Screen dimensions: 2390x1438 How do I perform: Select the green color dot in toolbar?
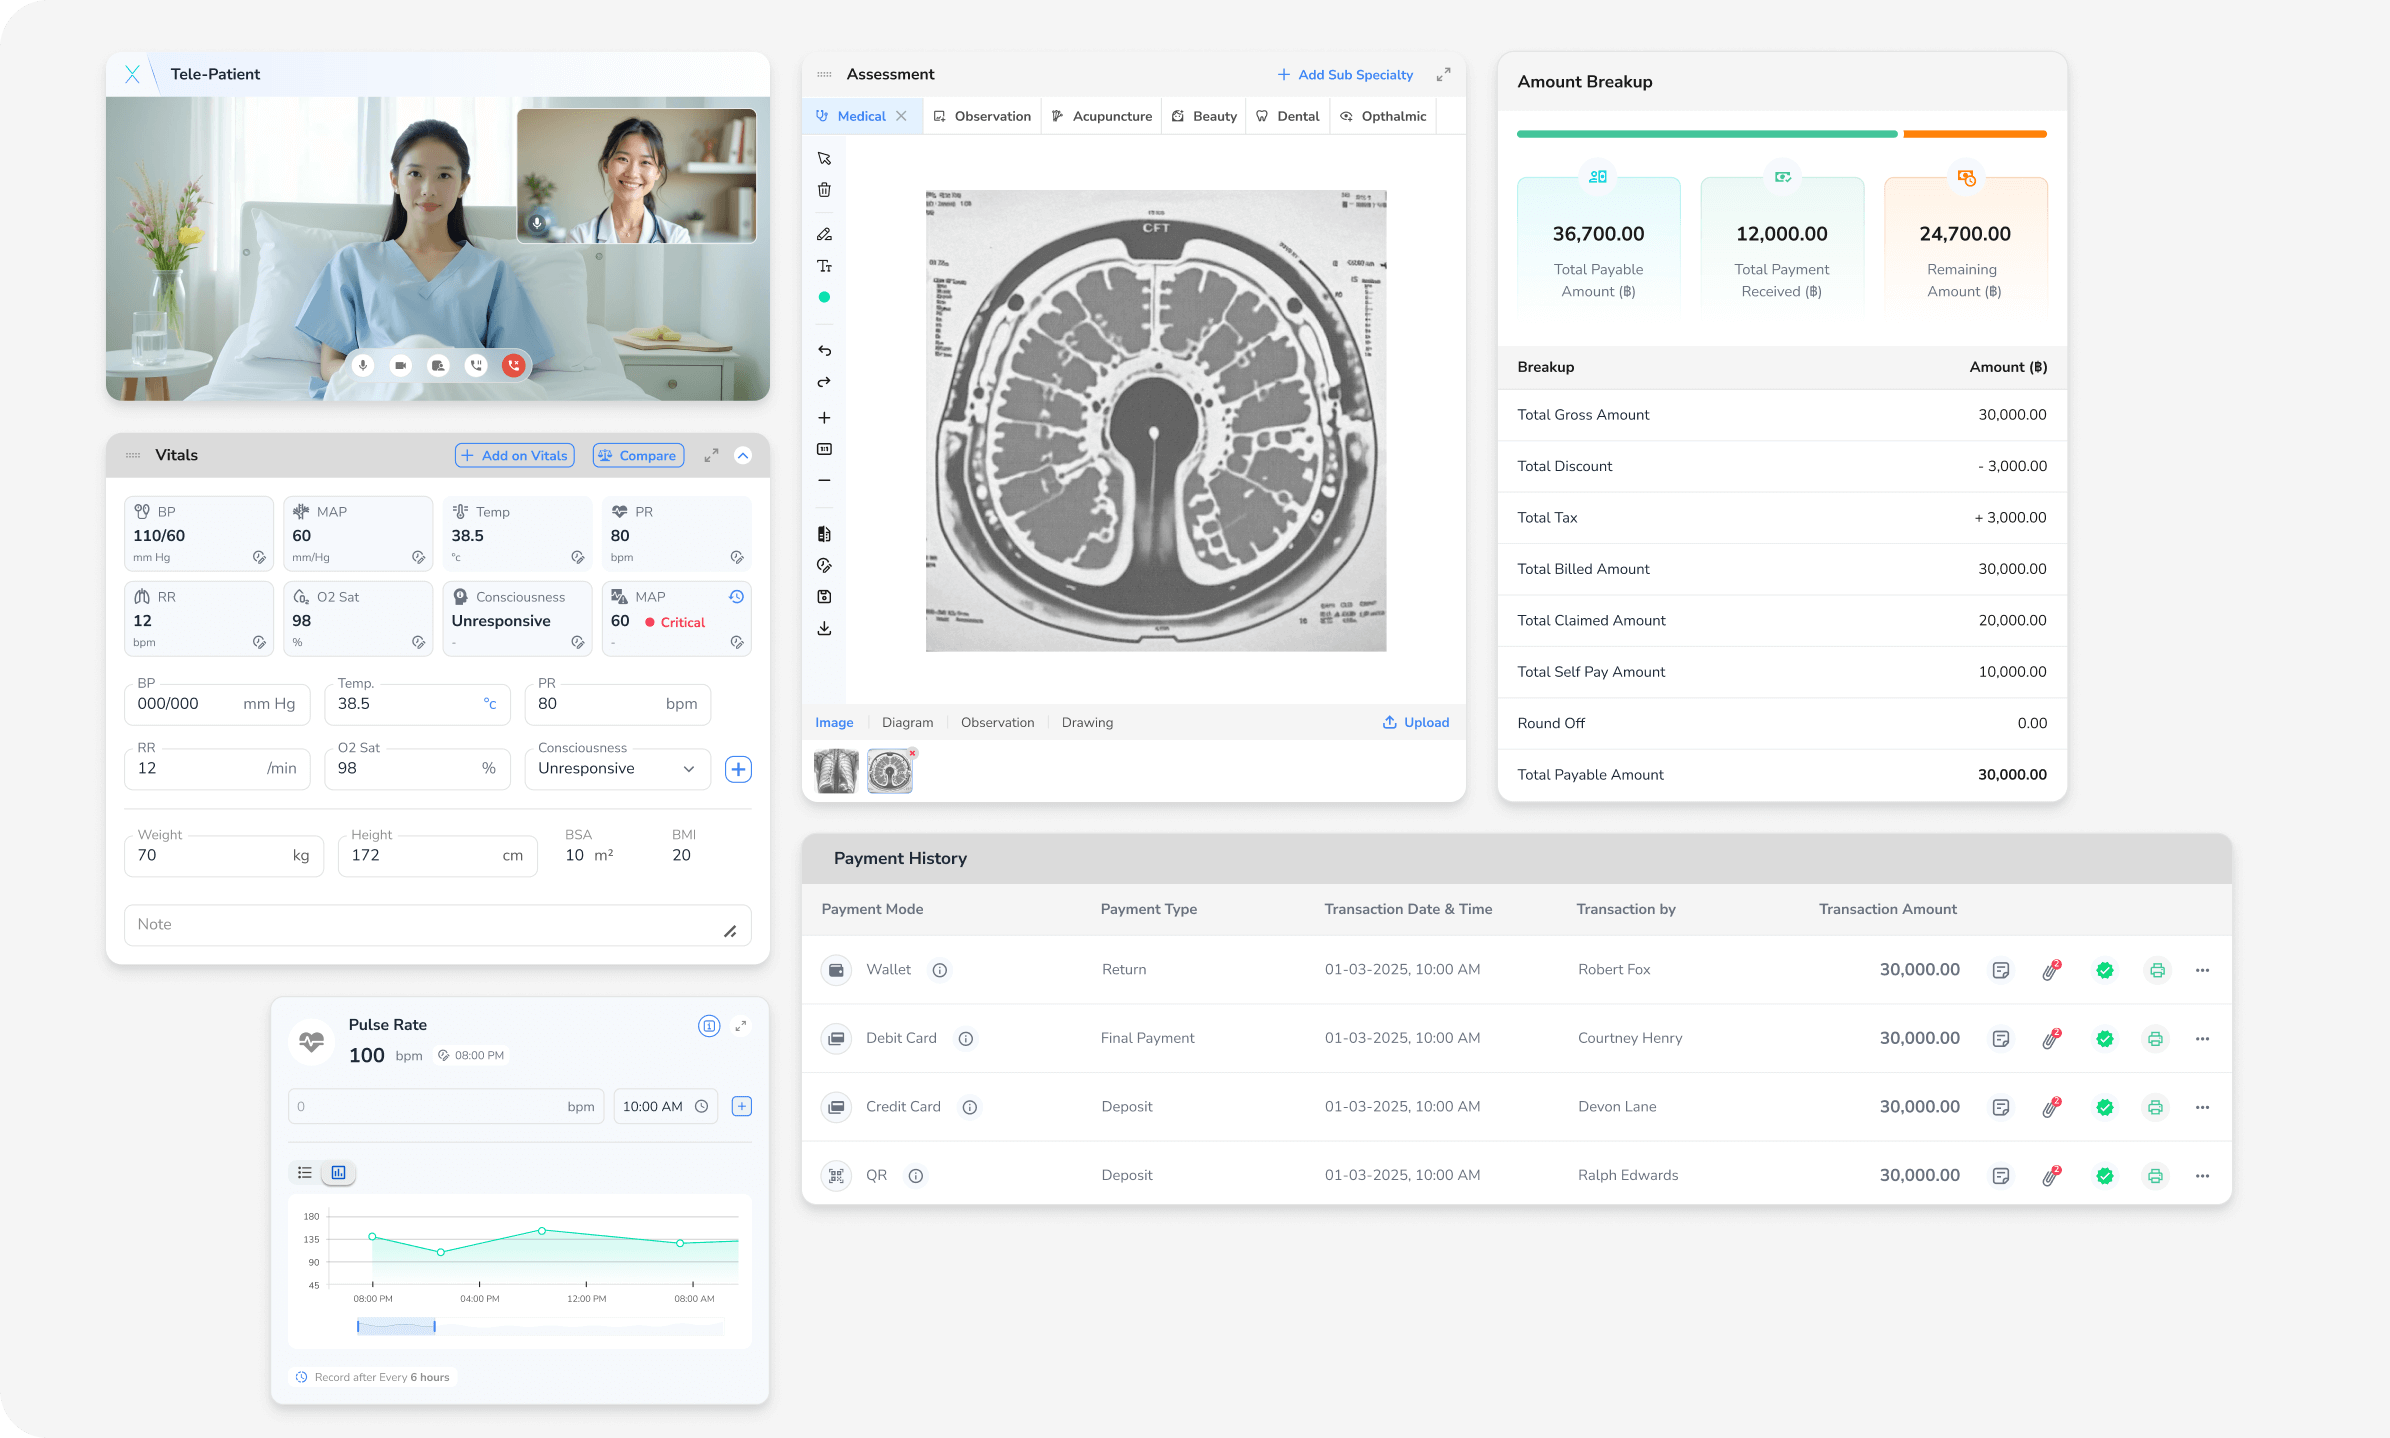824,297
